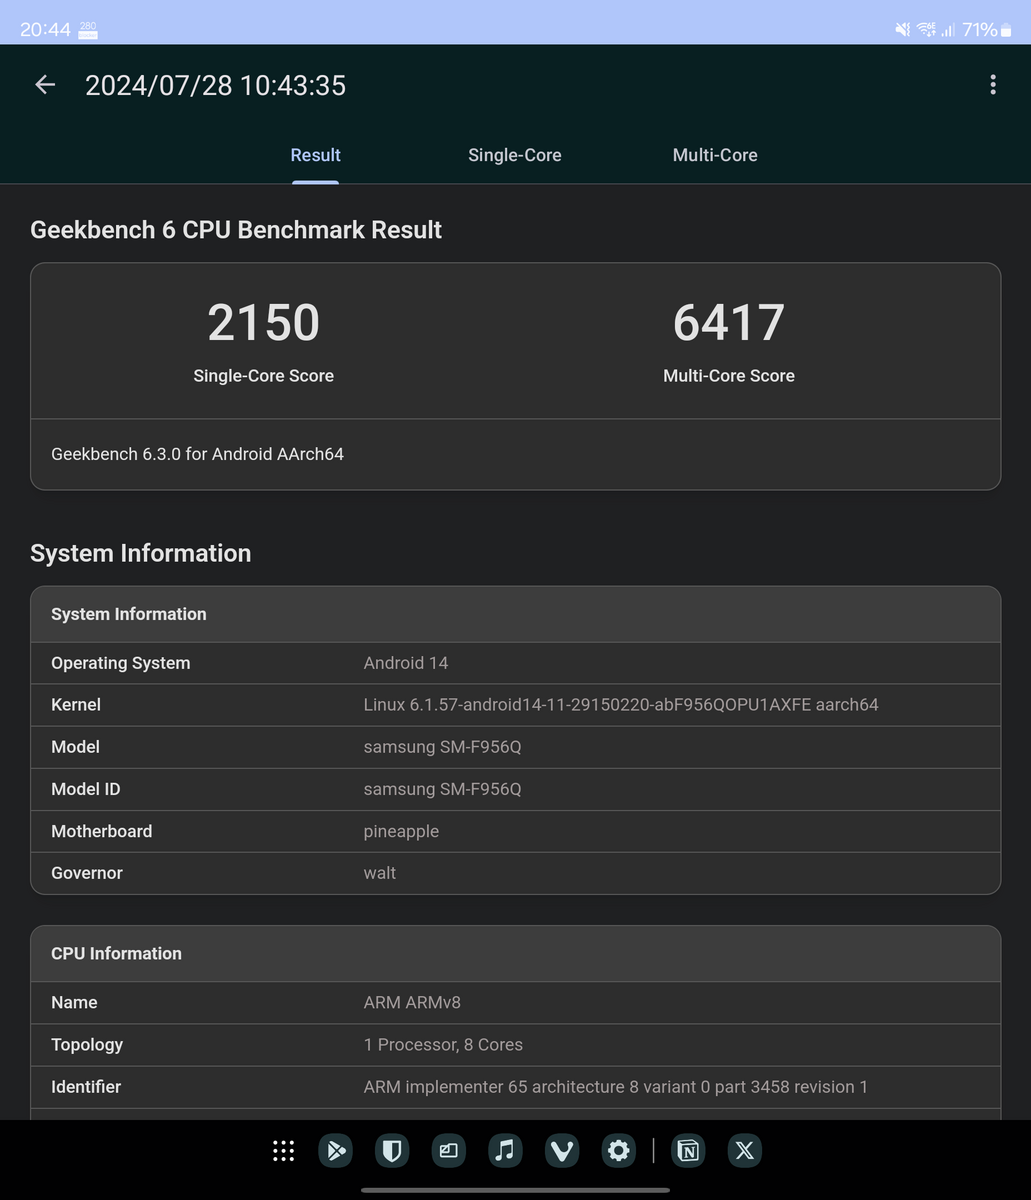Screen dimensions: 1031x1200
Task: Launch the music note app
Action: click(505, 1151)
